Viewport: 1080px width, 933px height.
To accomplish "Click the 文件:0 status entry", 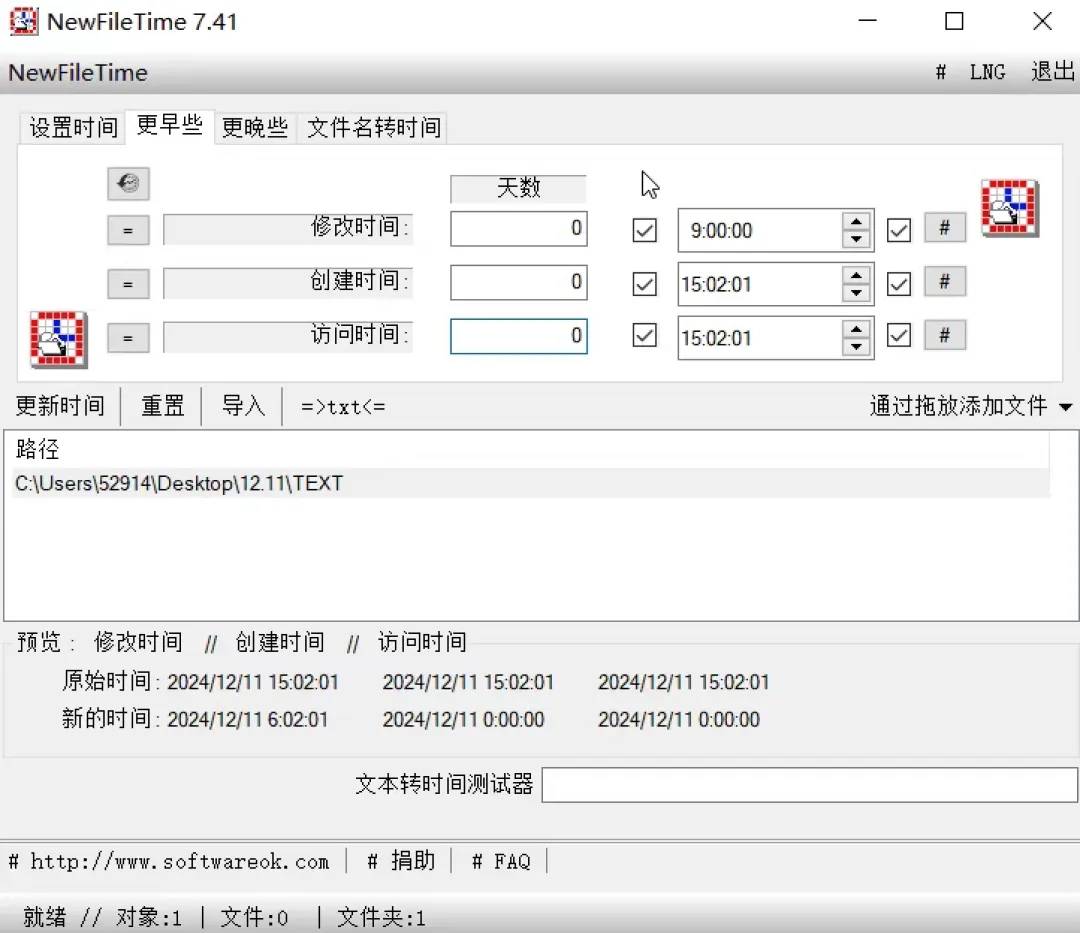I will tap(254, 917).
